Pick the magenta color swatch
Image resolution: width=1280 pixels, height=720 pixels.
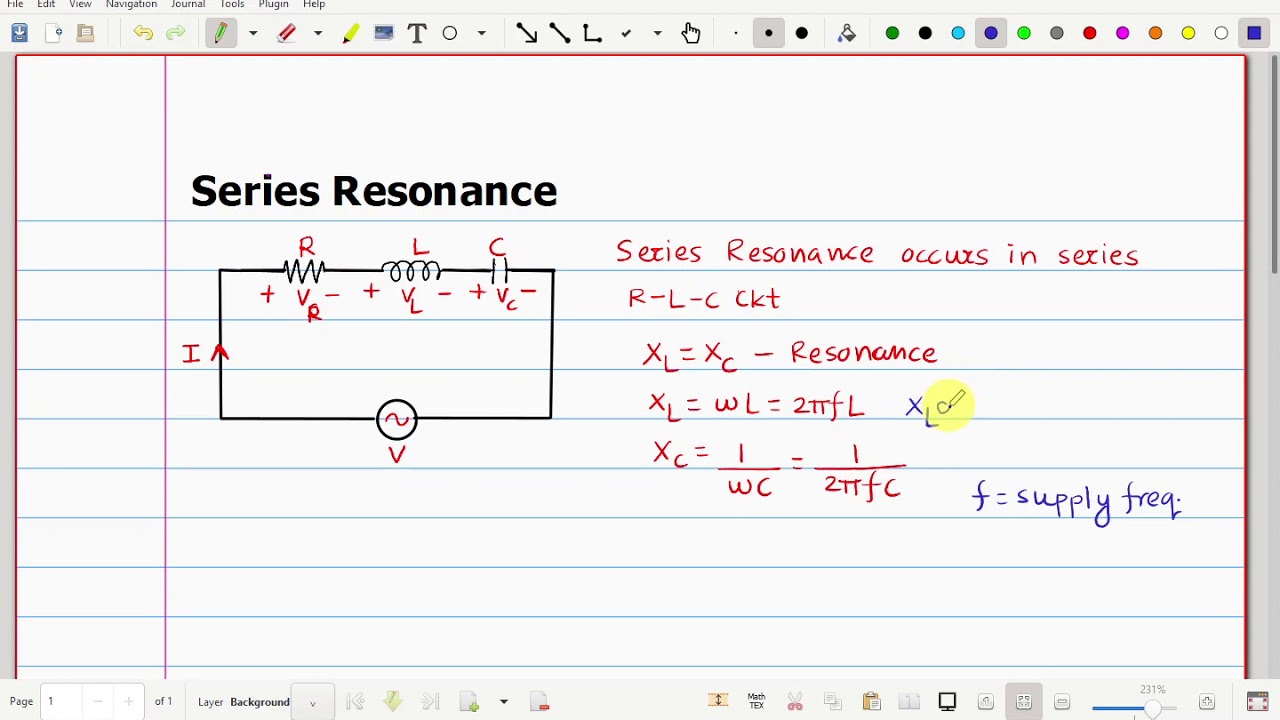coord(1123,33)
